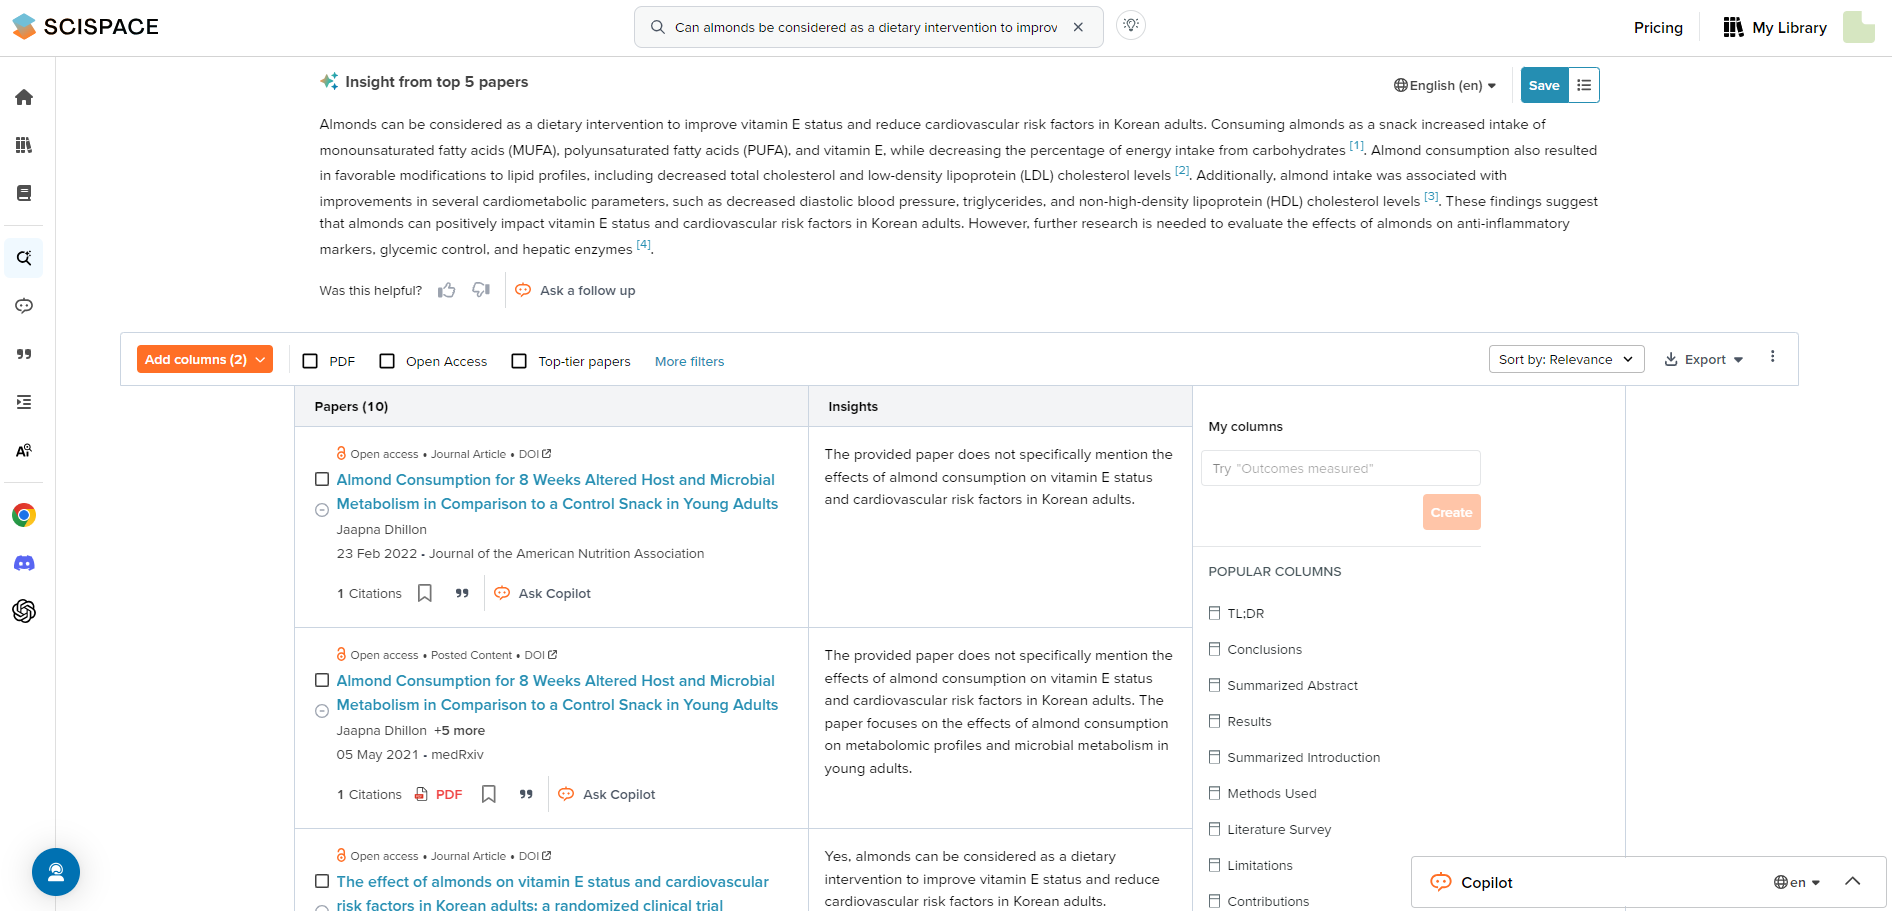Check the Limitations popular column

[x=1214, y=865]
